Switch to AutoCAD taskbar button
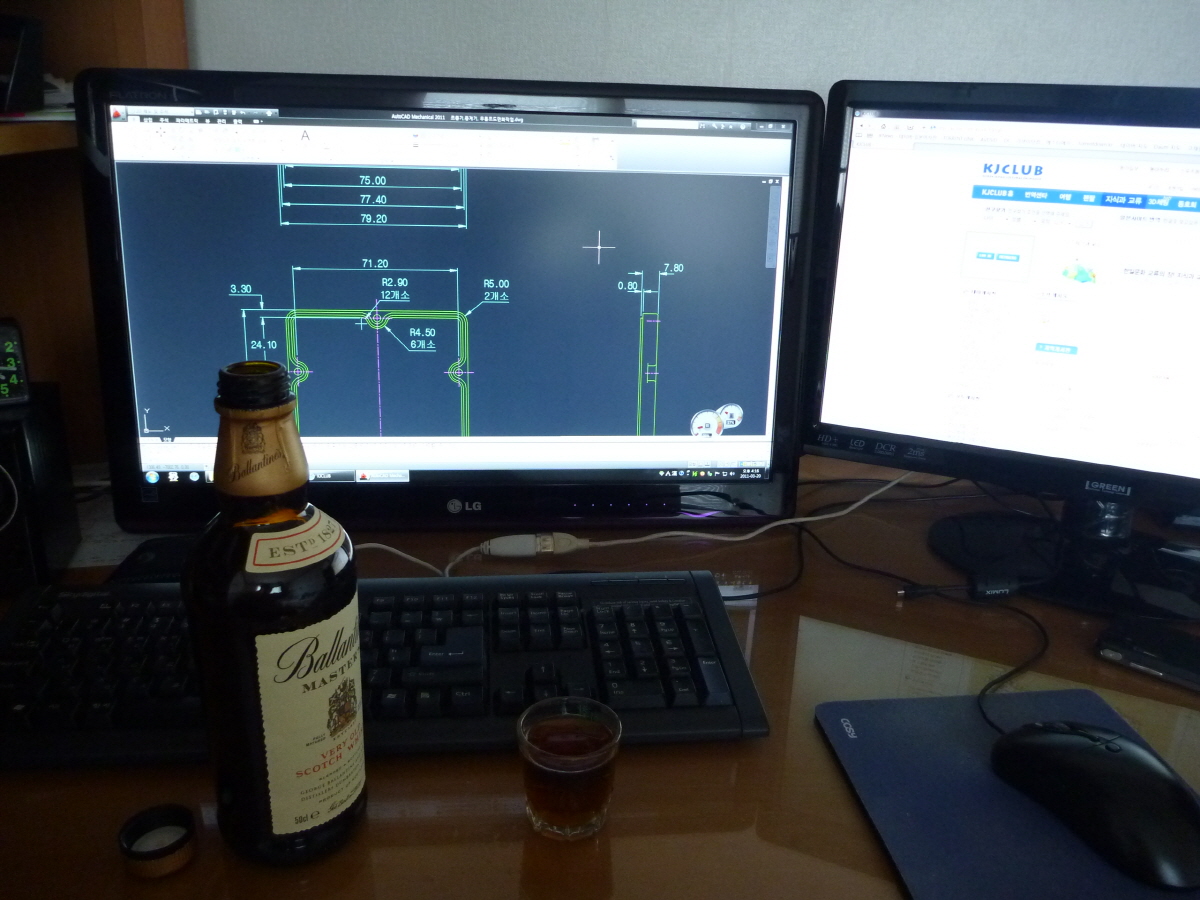Screen dimensions: 1200x900 point(381,476)
